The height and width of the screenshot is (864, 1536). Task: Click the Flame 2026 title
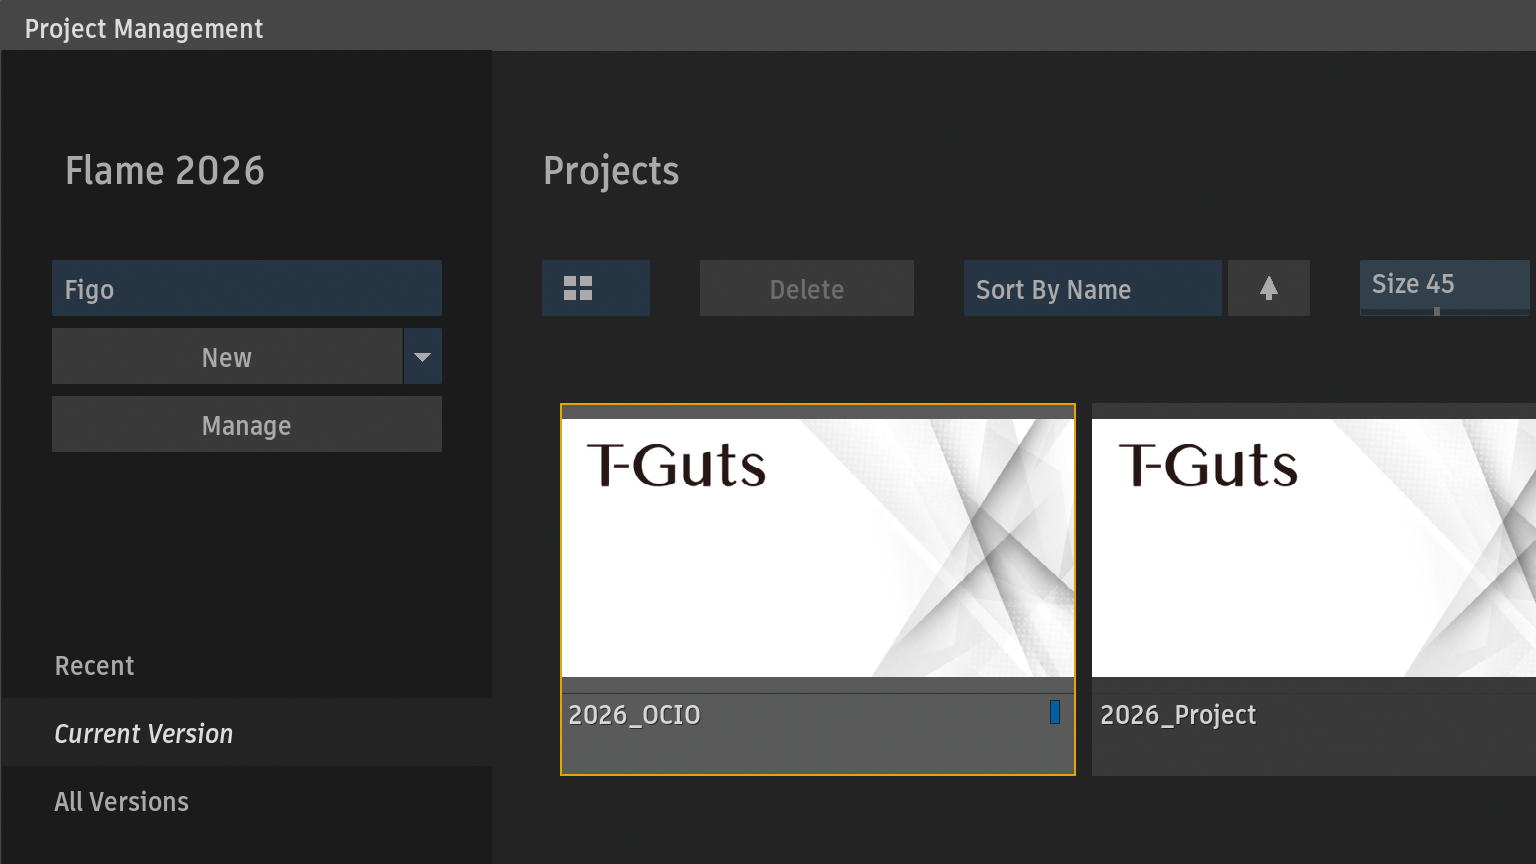tap(165, 171)
